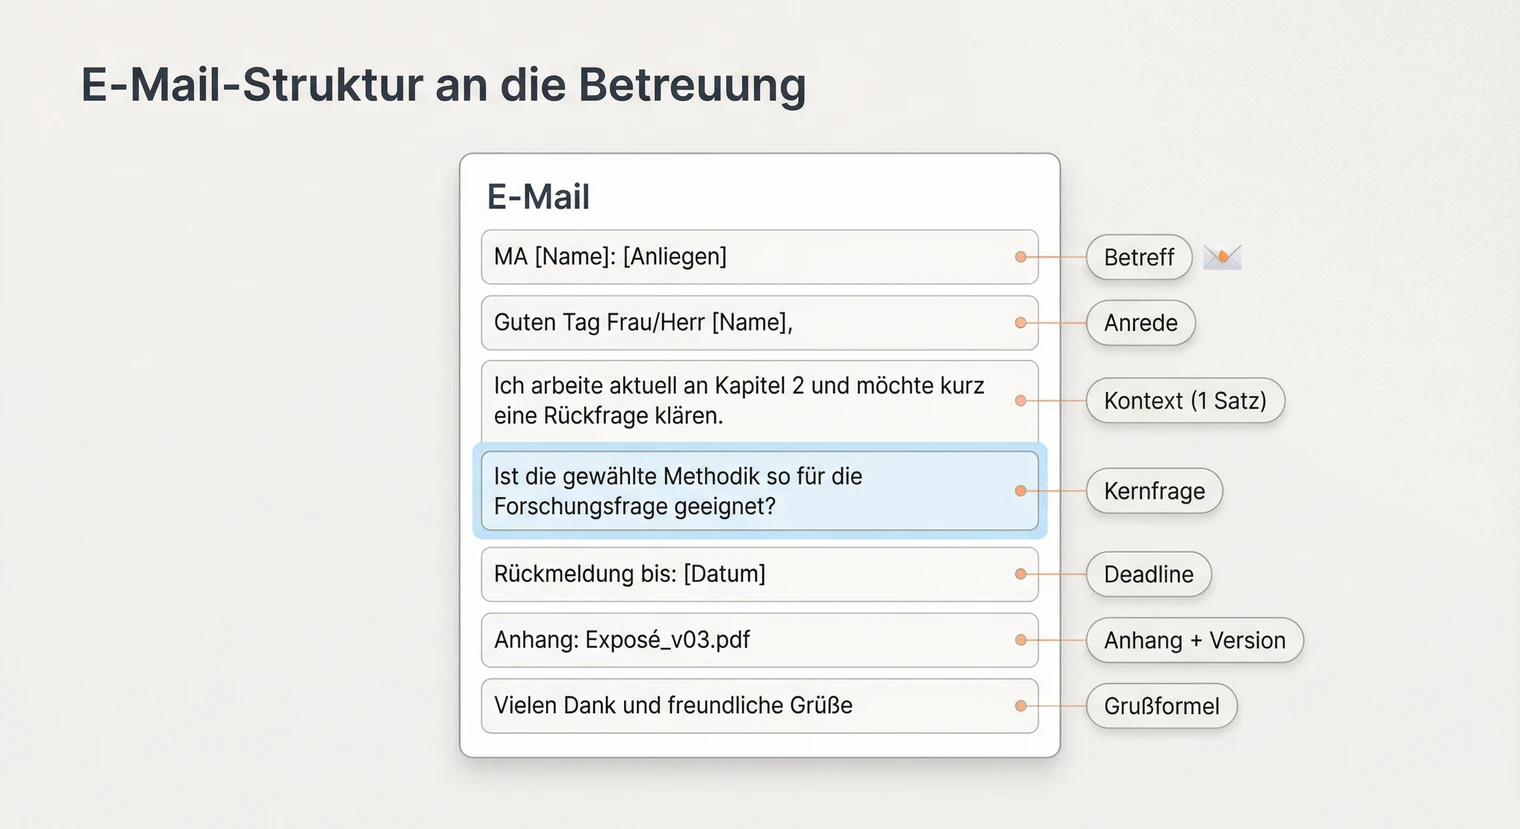Viewport: 1520px width, 829px height.
Task: Expand the Anhang + Version pill
Action: [1194, 640]
